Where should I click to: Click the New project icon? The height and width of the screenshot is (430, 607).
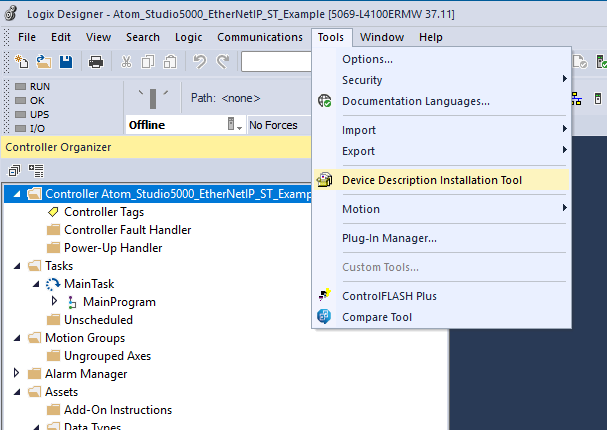[22, 62]
